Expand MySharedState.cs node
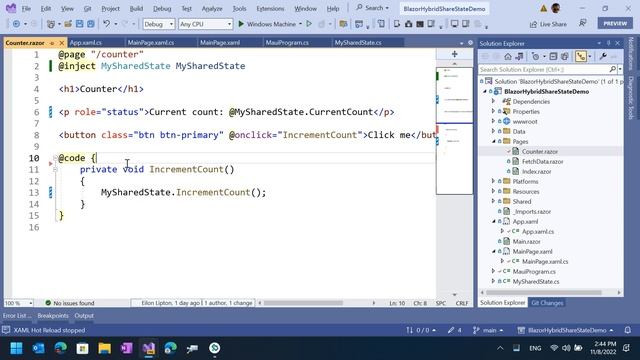 493,281
